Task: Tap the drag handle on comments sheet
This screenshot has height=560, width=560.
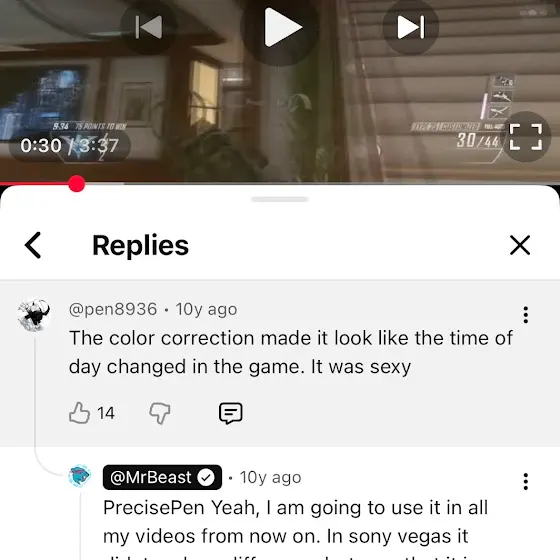Action: tap(280, 199)
